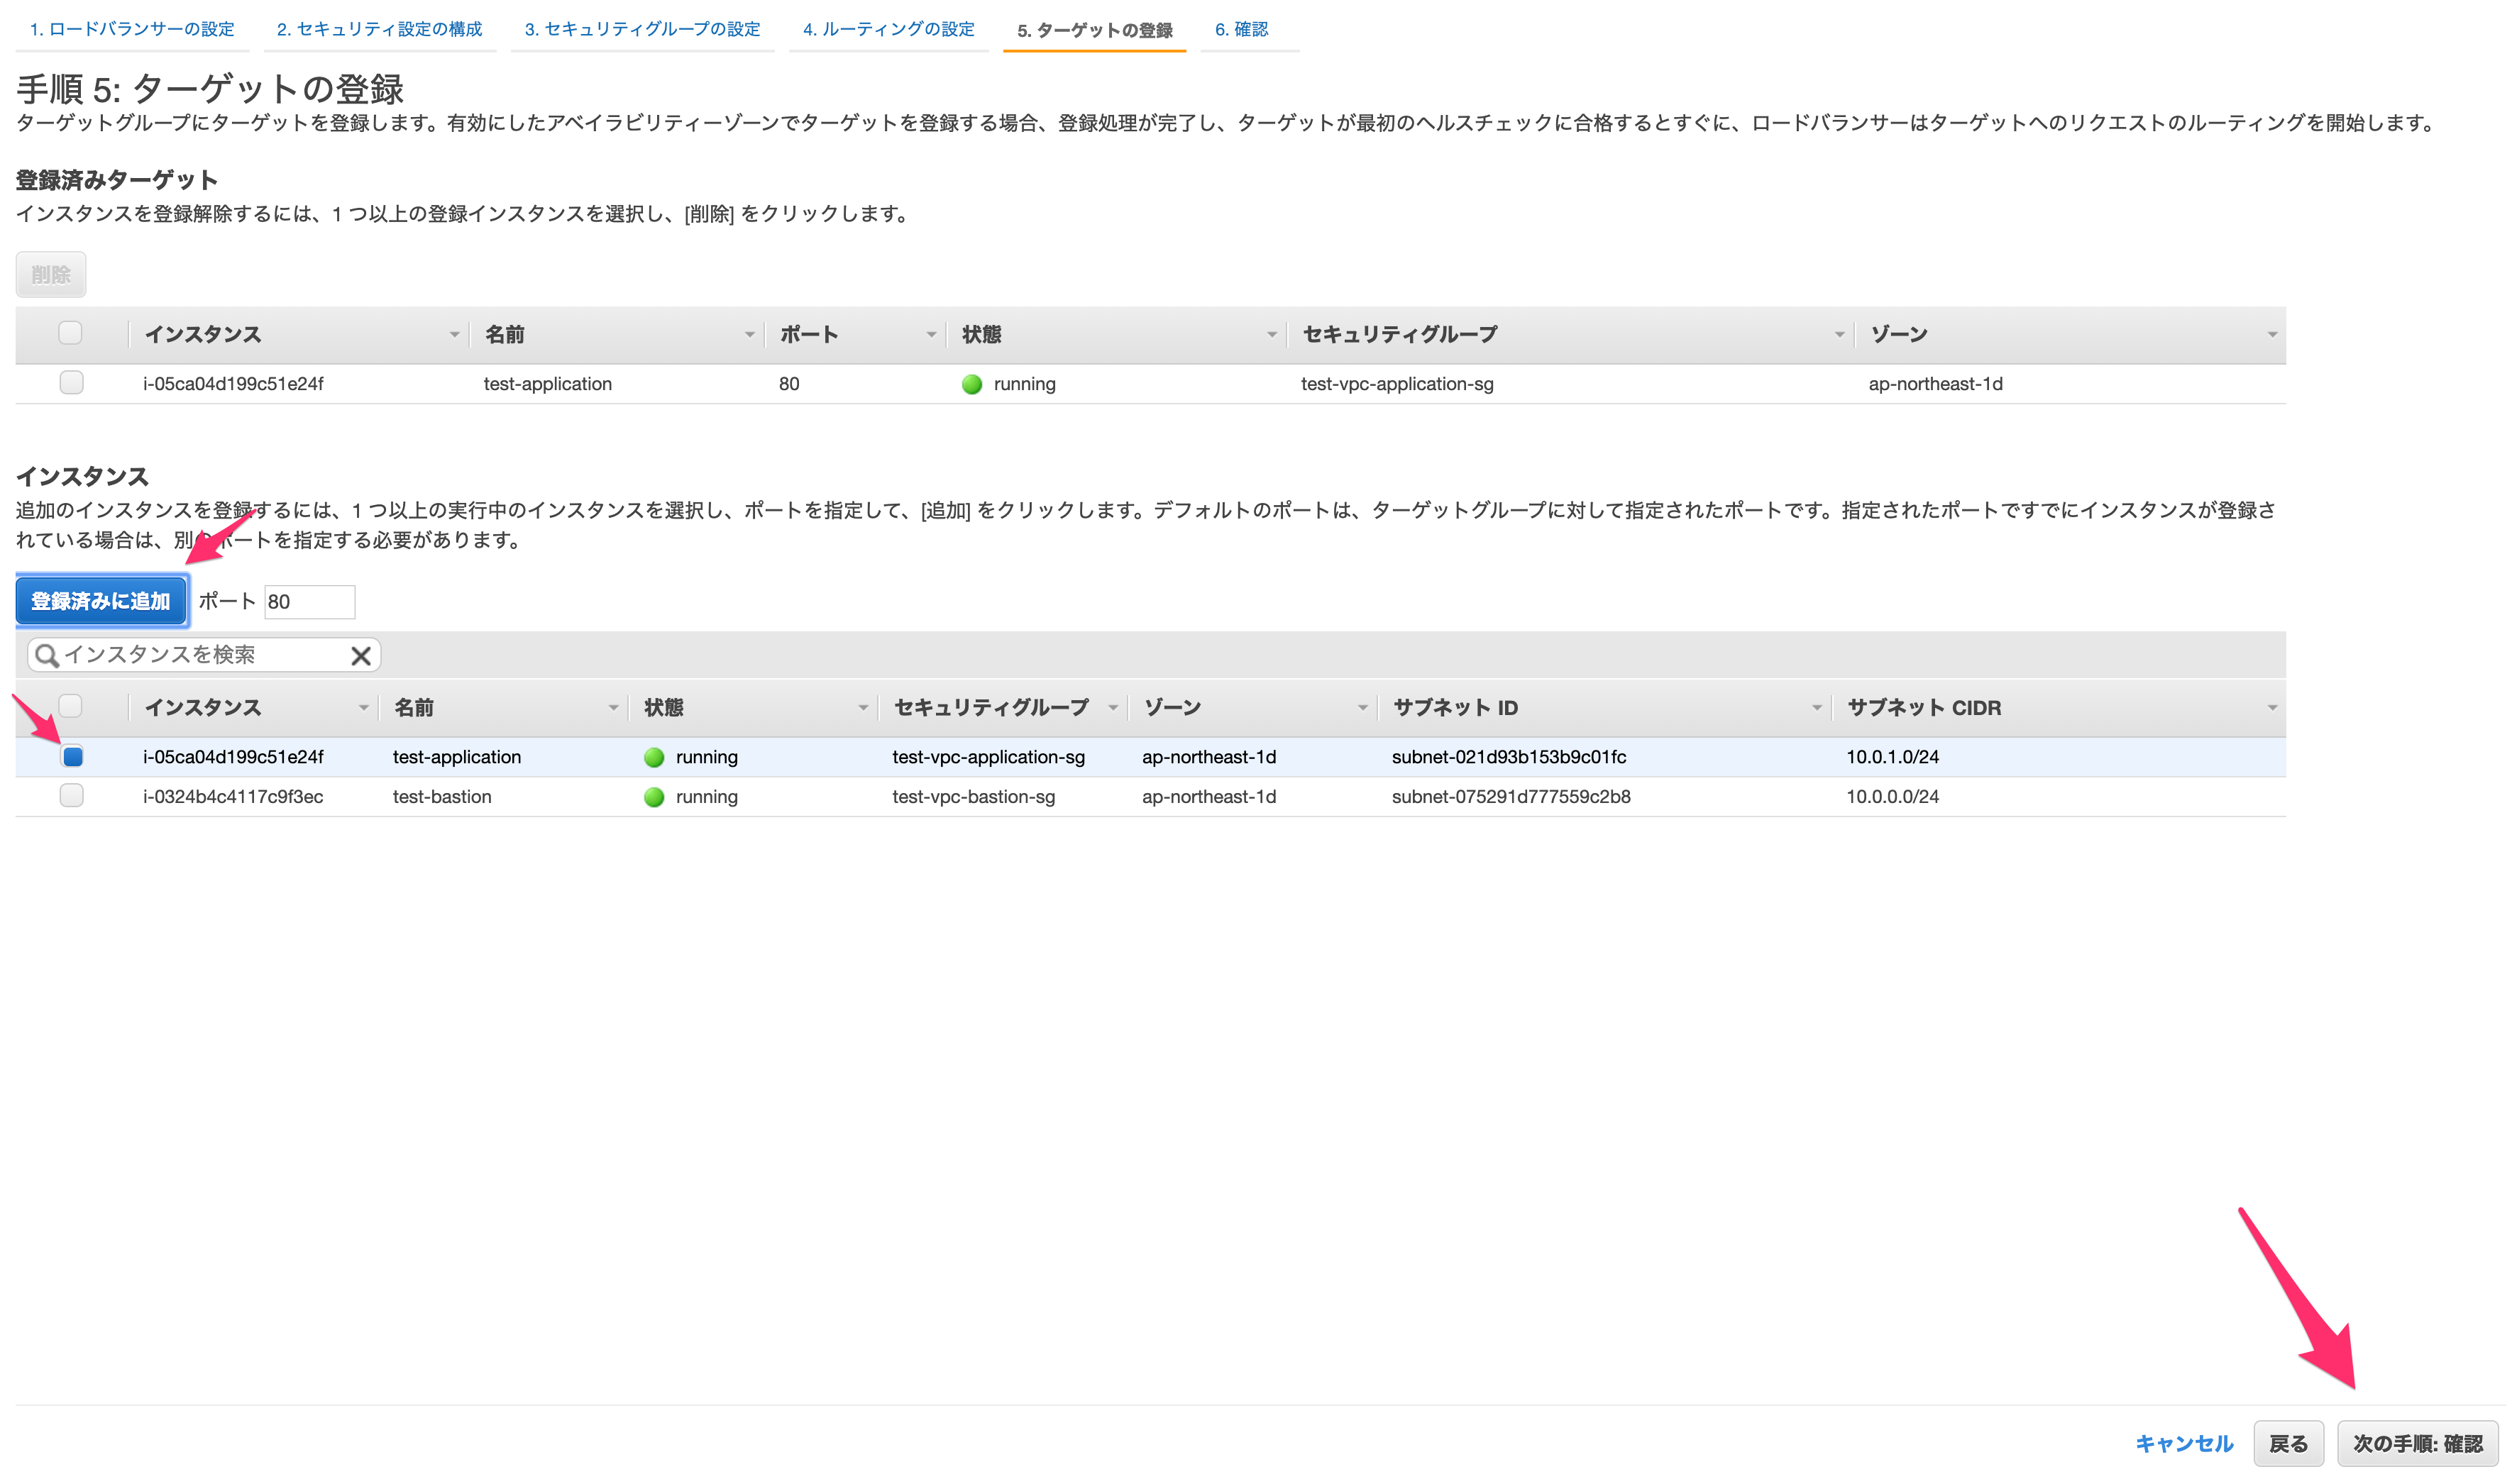Expand the セキュリティグループ column dropdown
Image resolution: width=2512 pixels, height=1484 pixels.
[x=1113, y=707]
